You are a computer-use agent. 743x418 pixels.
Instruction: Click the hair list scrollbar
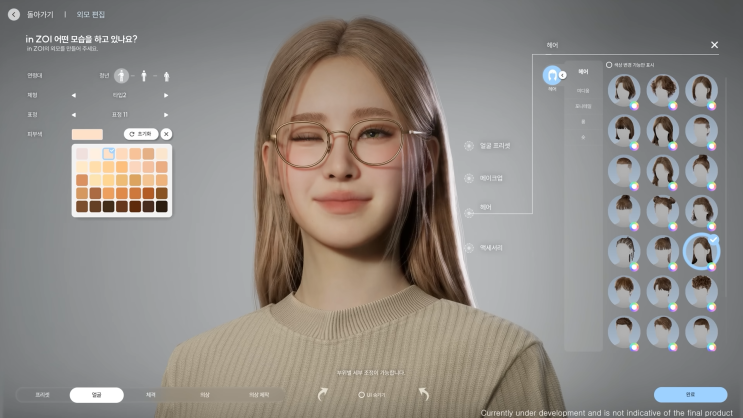pos(725,187)
